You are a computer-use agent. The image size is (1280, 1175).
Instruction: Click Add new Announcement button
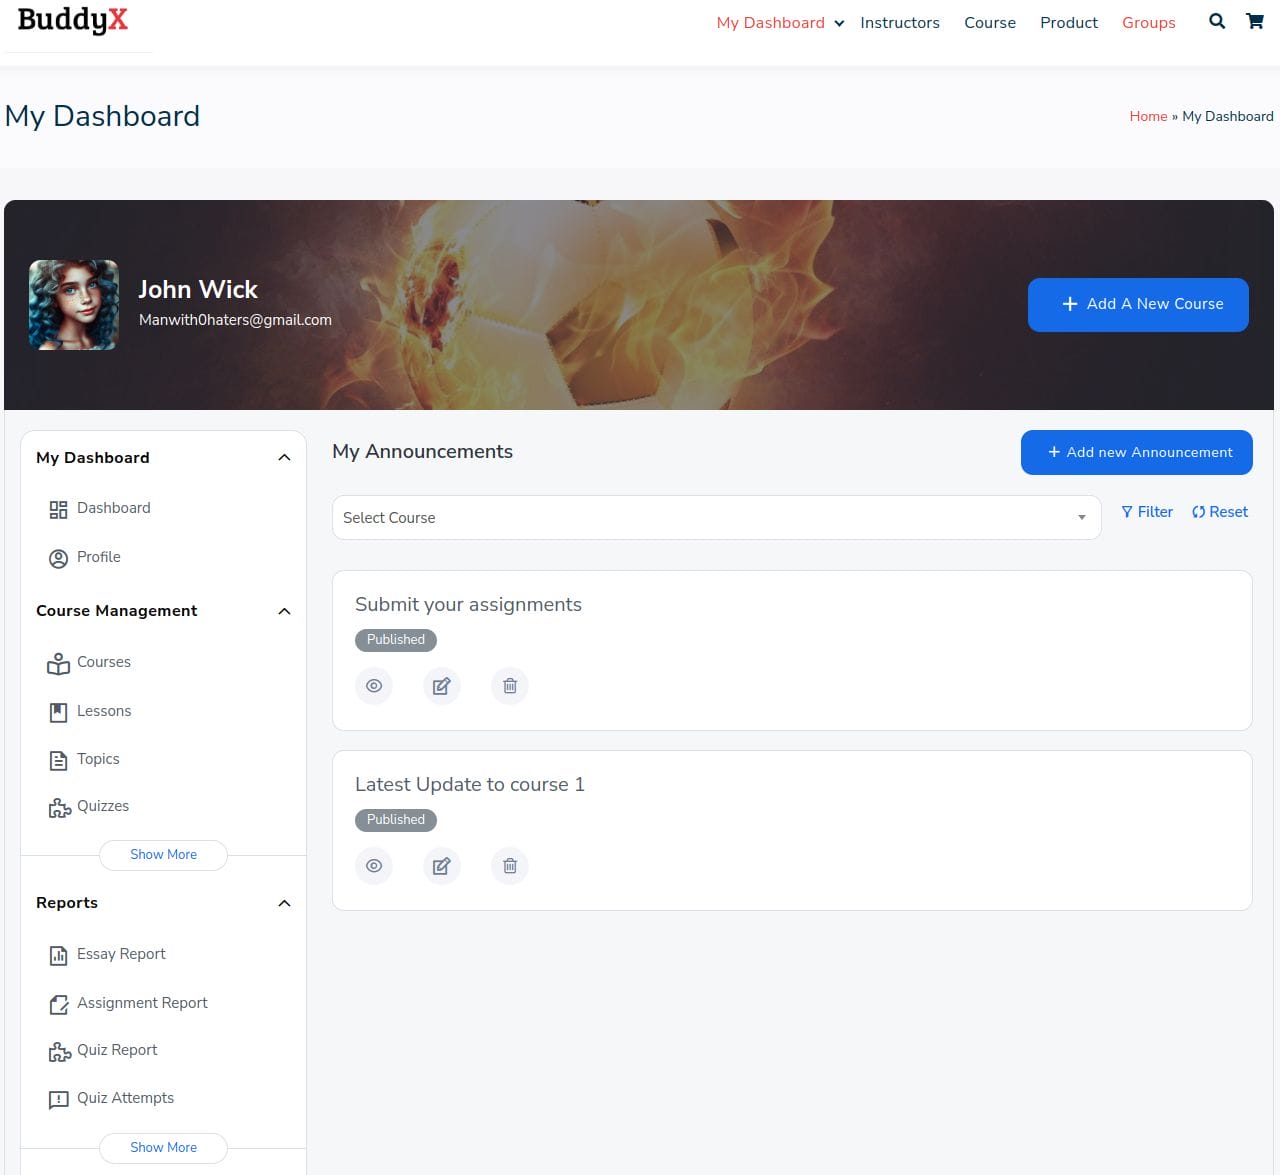(1136, 453)
